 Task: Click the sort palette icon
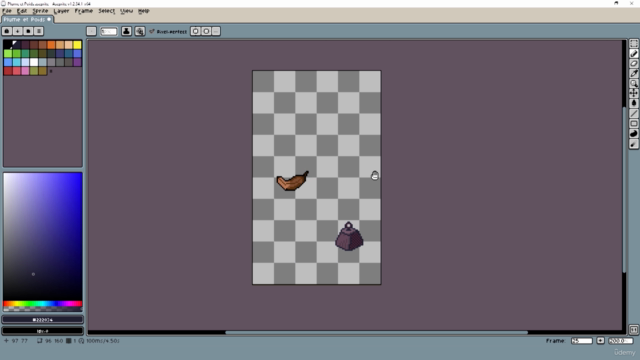click(x=18, y=31)
